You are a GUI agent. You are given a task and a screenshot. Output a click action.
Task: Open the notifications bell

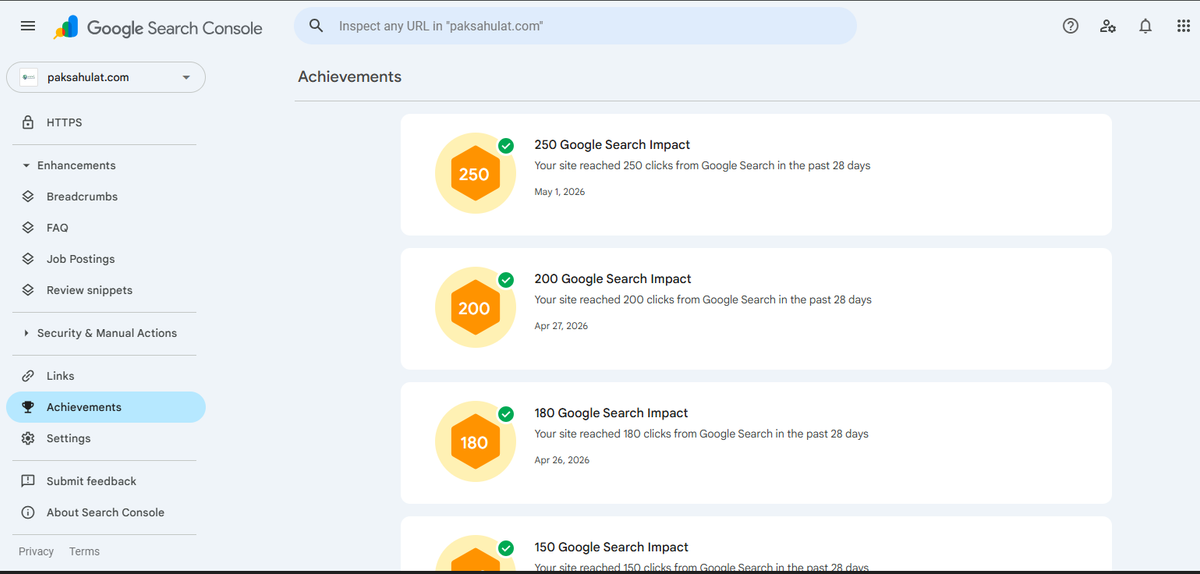click(x=1146, y=26)
